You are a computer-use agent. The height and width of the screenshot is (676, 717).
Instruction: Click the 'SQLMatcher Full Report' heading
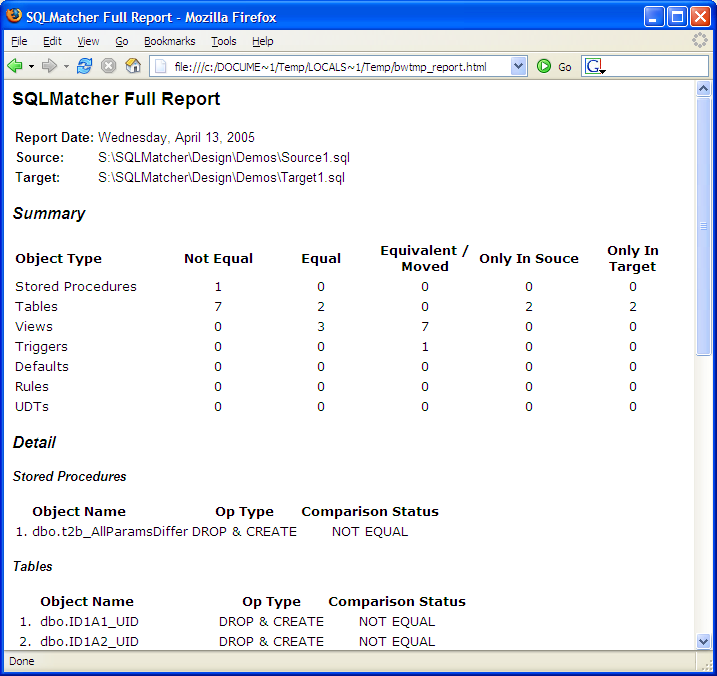point(116,99)
